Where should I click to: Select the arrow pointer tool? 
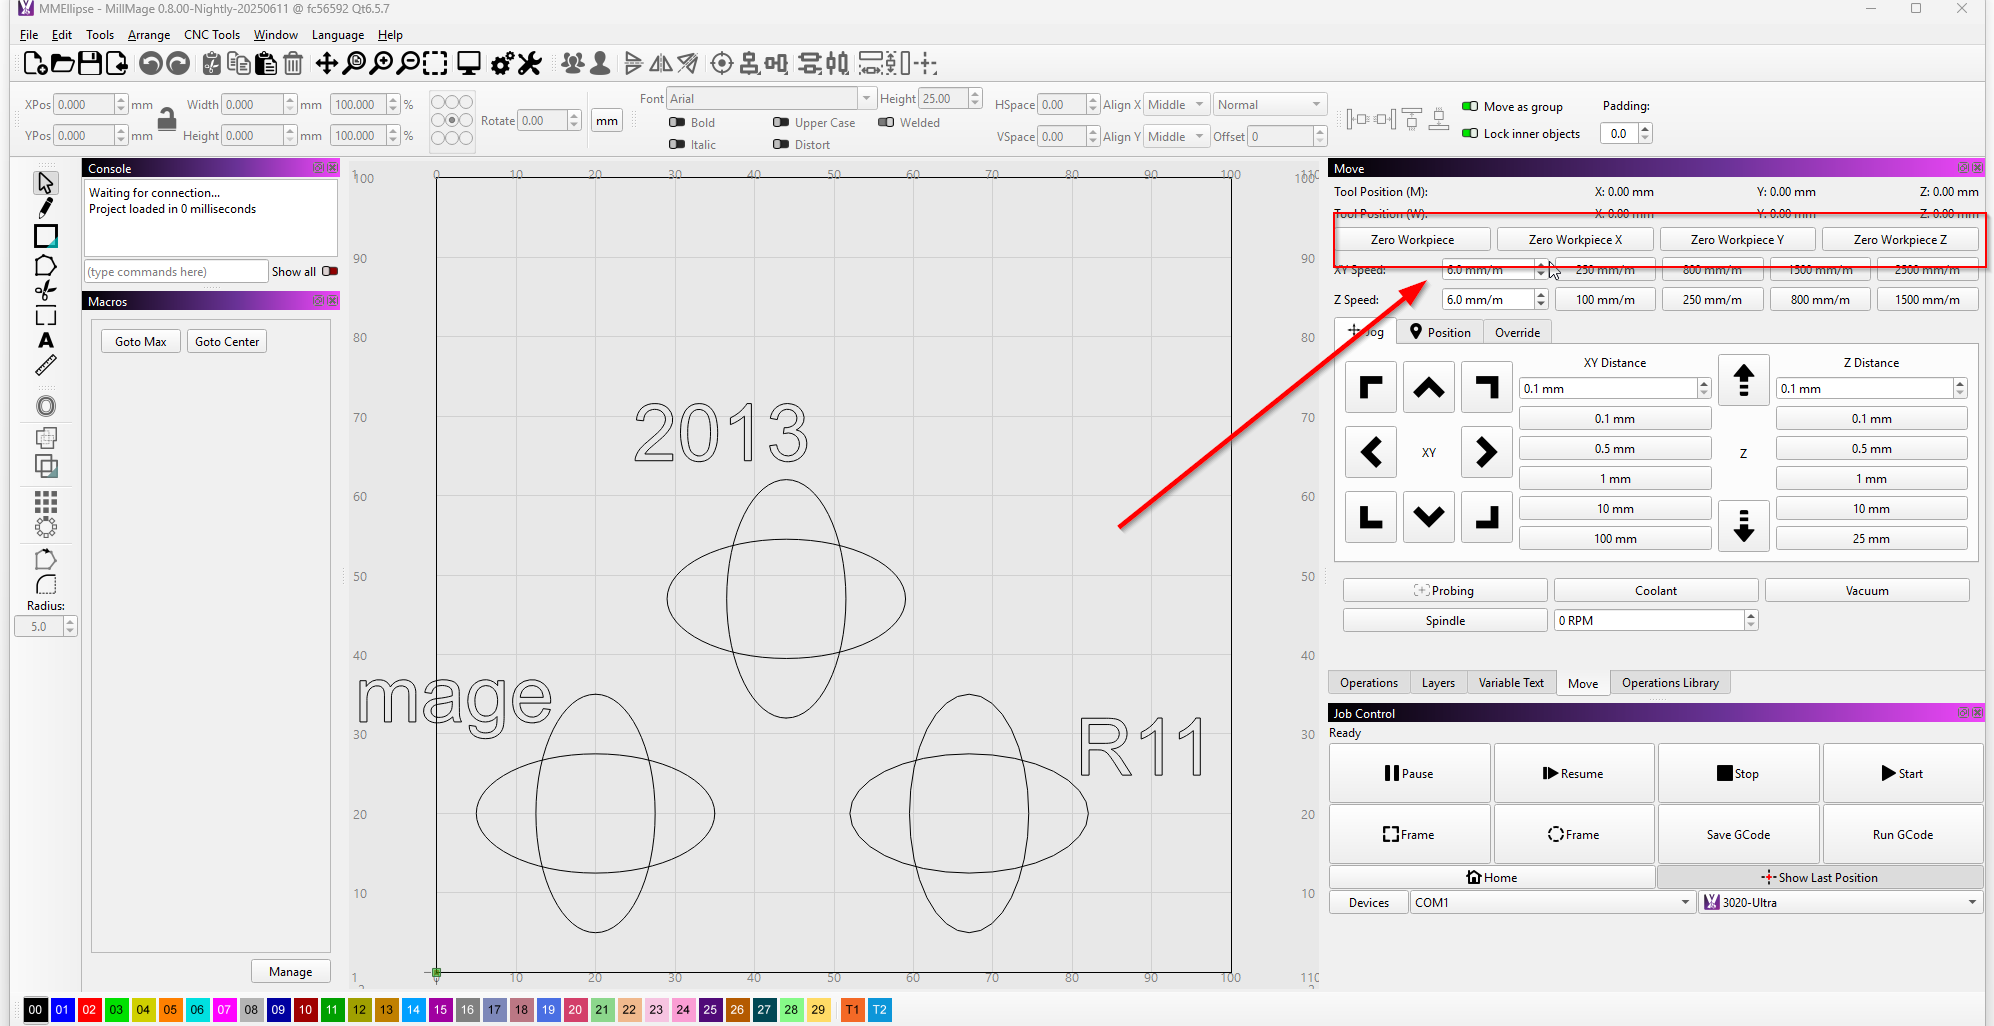point(45,183)
